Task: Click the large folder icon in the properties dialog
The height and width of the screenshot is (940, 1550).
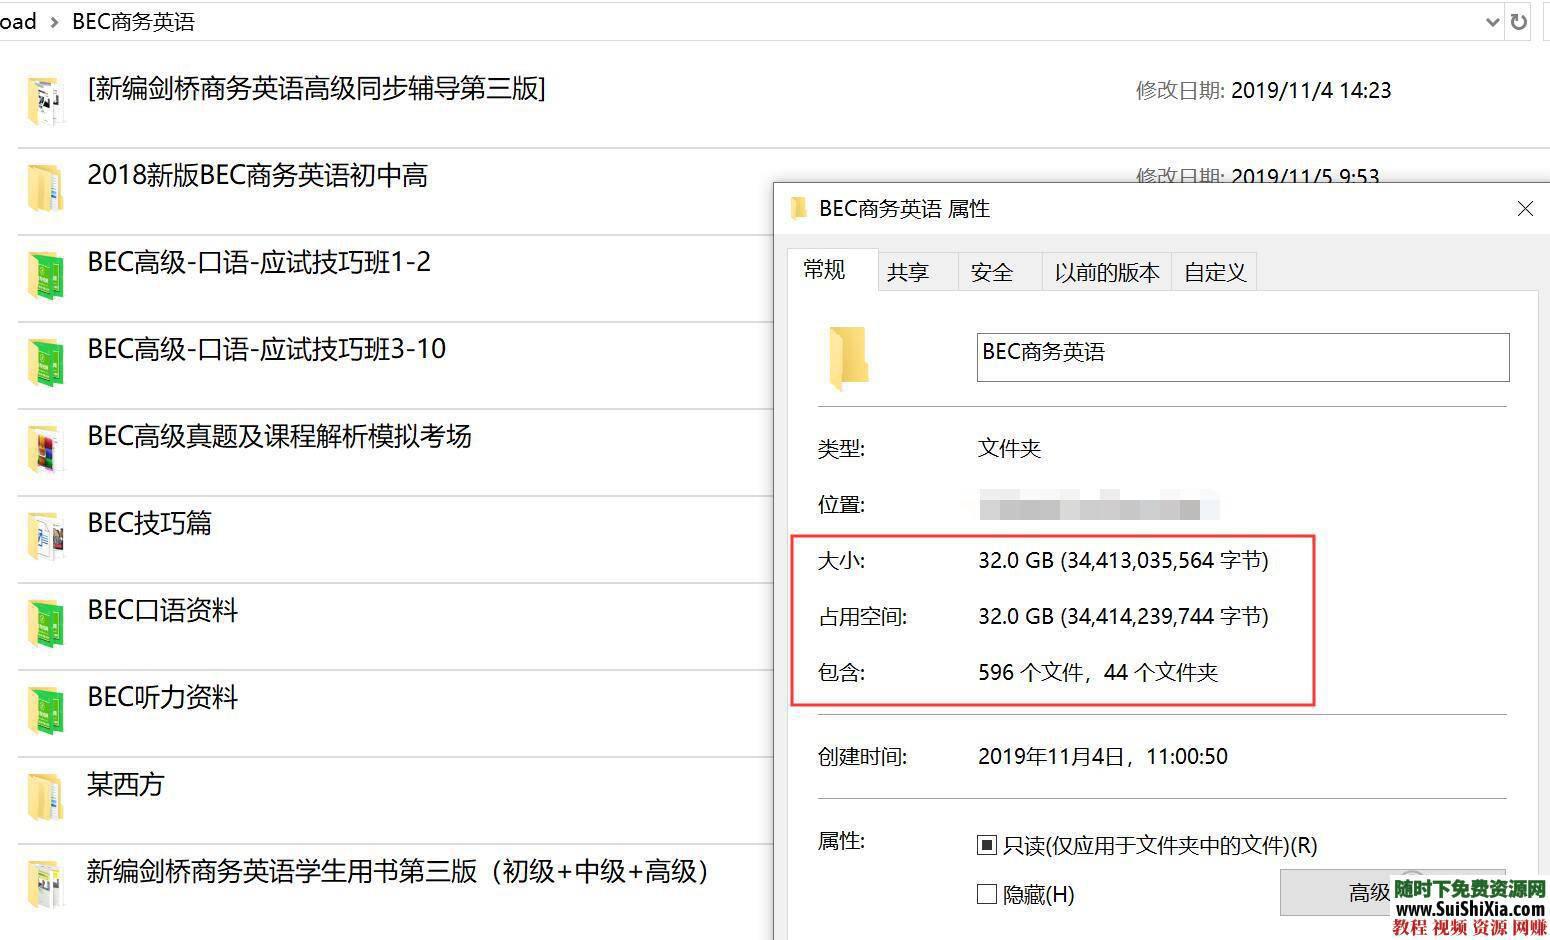Action: [849, 357]
